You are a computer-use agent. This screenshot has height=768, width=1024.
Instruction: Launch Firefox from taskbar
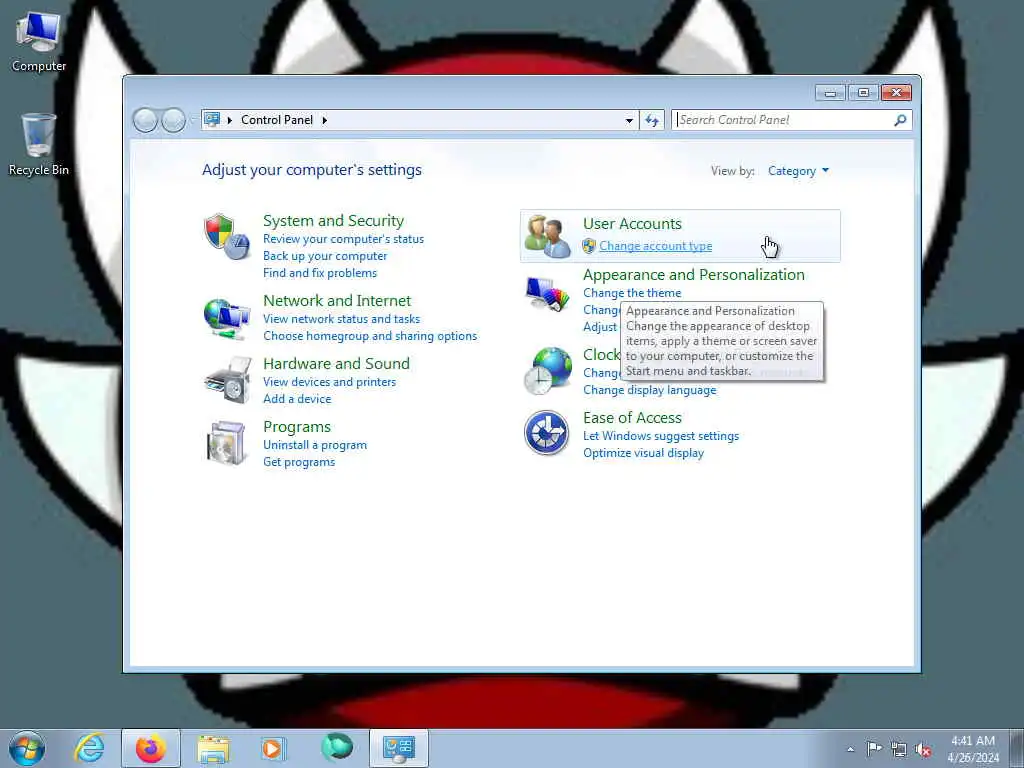coord(151,748)
